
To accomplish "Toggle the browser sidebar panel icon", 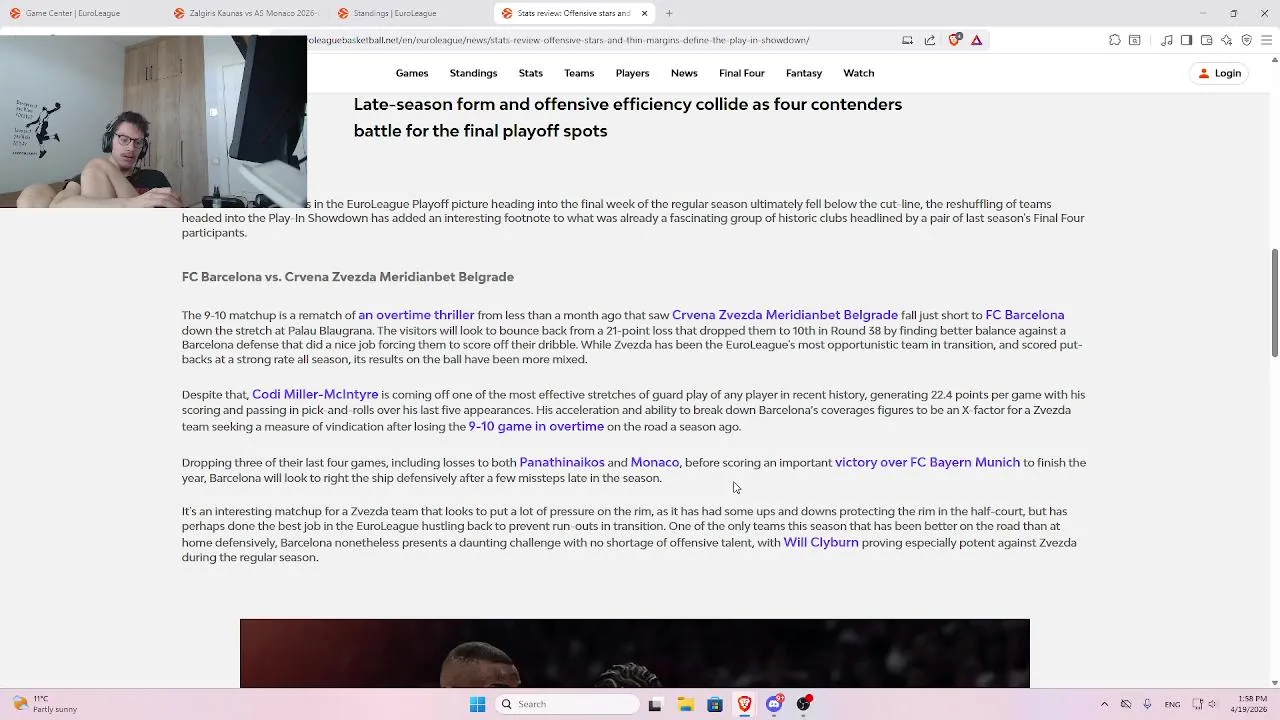I will 1186,40.
